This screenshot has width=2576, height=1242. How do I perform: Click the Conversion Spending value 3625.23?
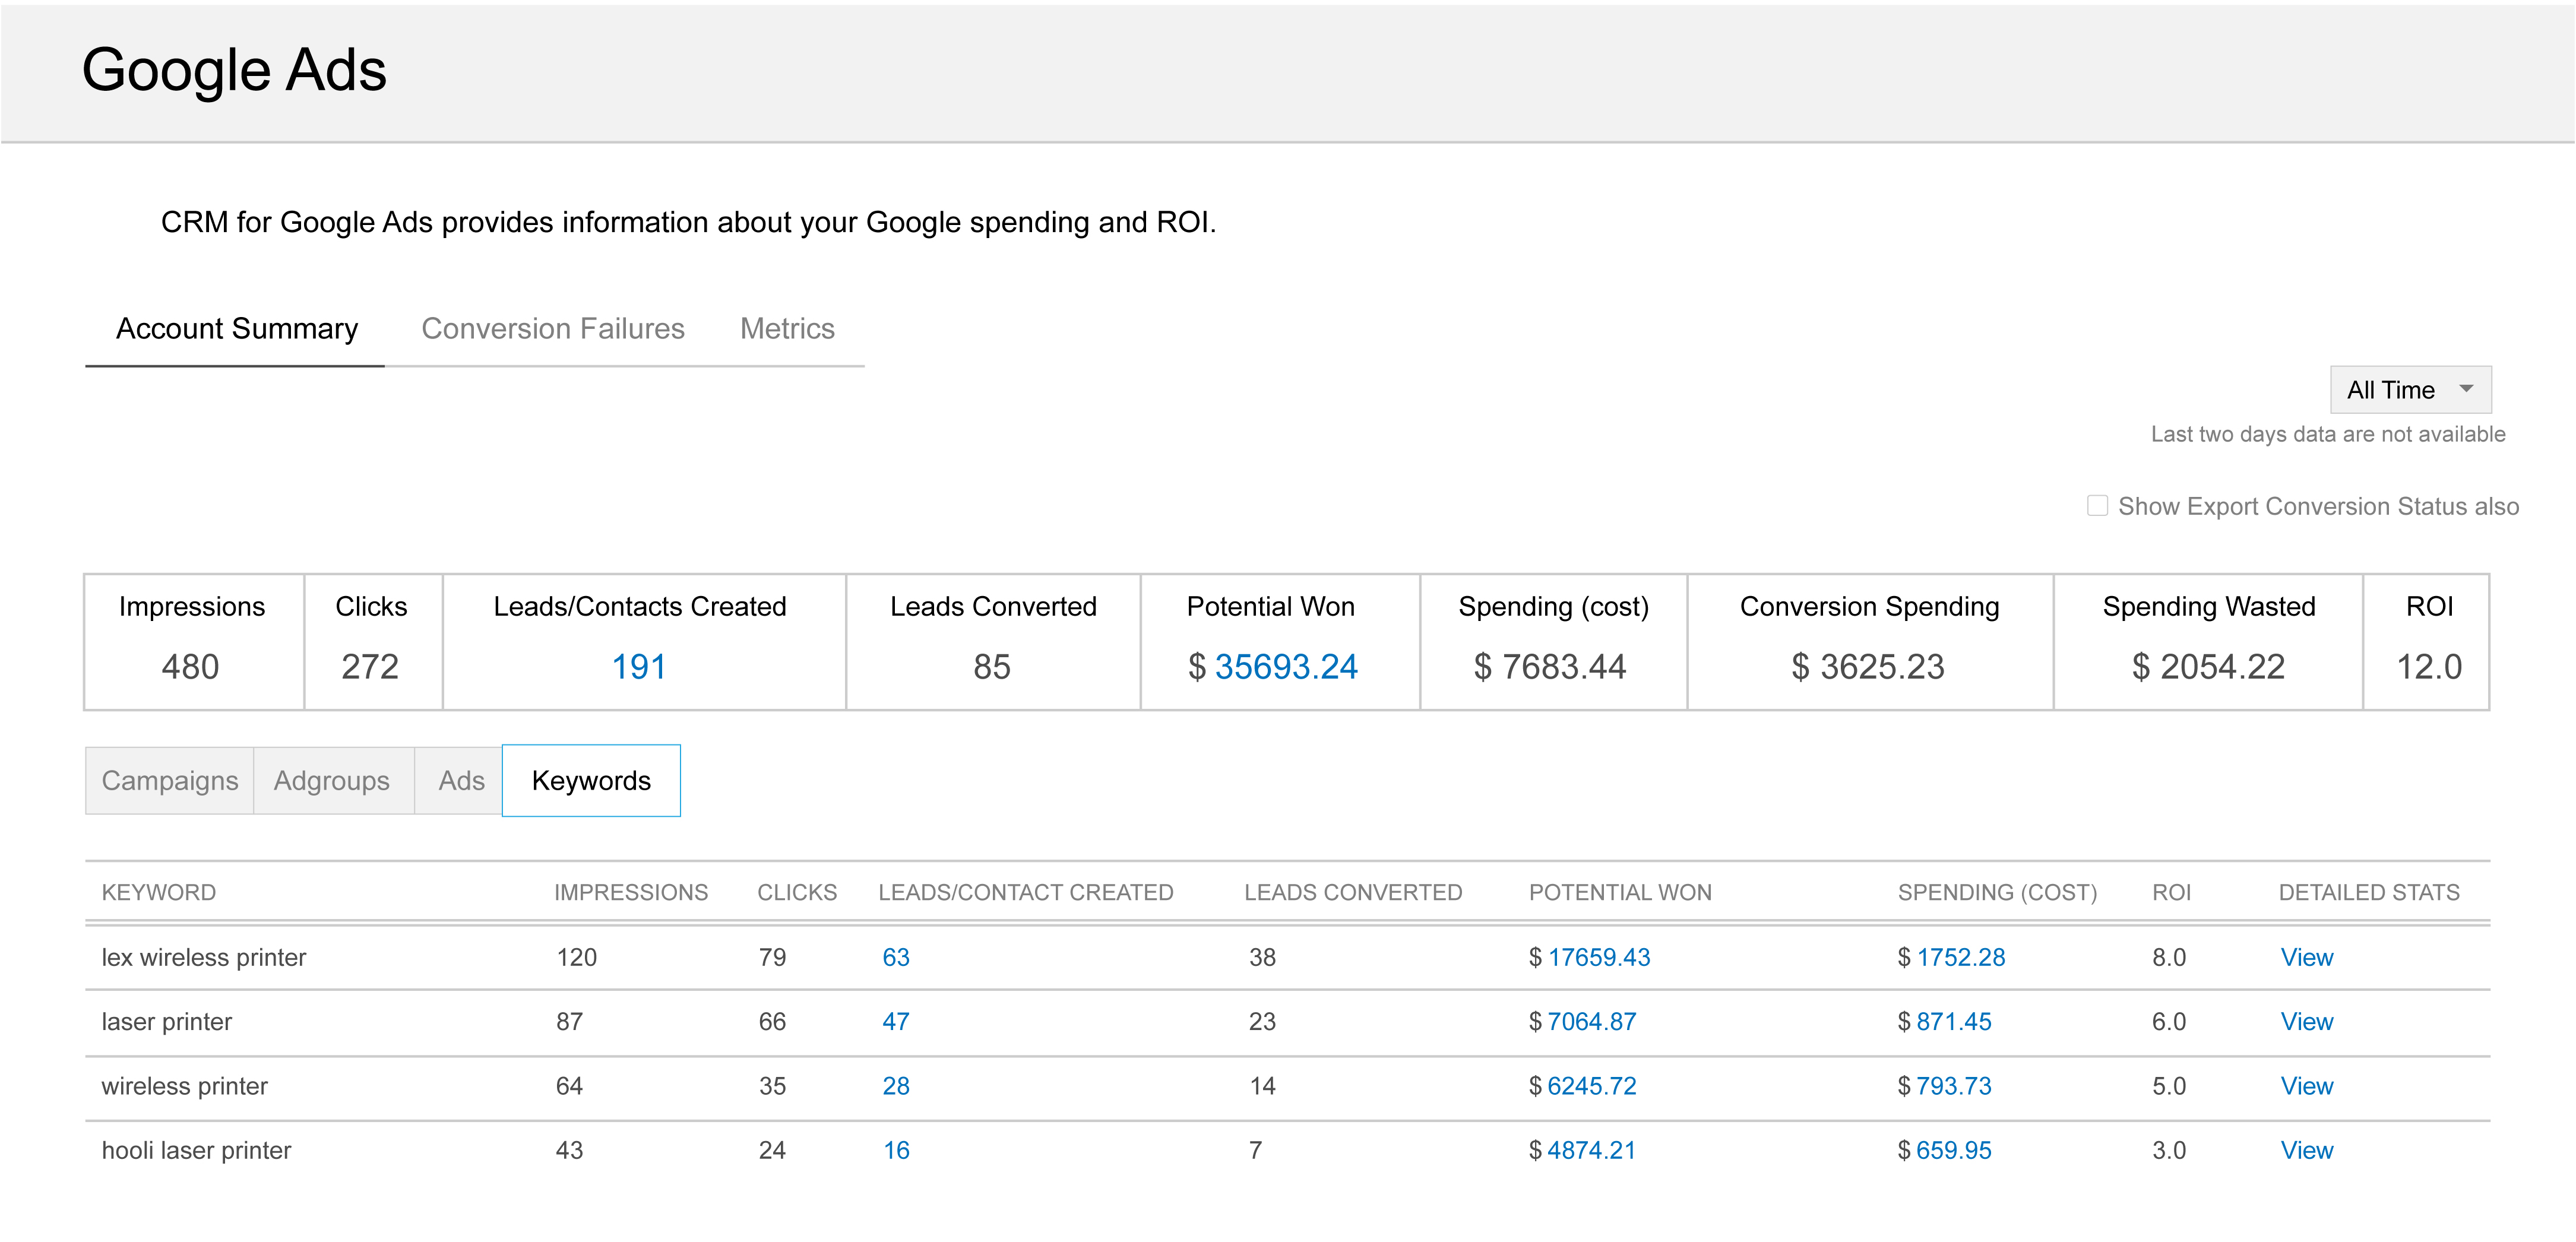click(1868, 667)
